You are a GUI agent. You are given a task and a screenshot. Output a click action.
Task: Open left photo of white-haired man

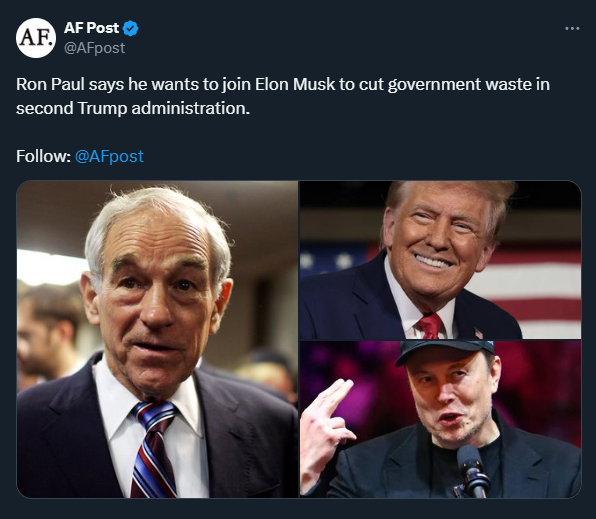pos(157,339)
